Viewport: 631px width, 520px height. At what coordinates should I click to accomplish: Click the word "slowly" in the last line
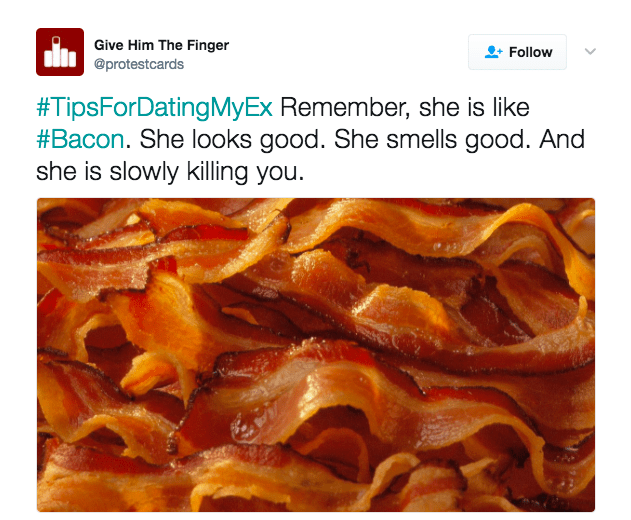[144, 172]
